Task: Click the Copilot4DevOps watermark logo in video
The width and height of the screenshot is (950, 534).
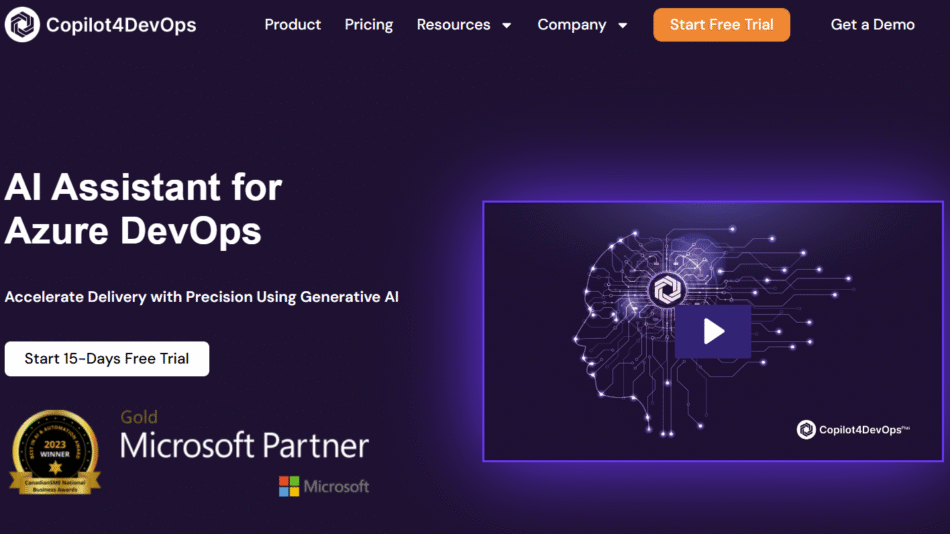Action: click(x=853, y=430)
